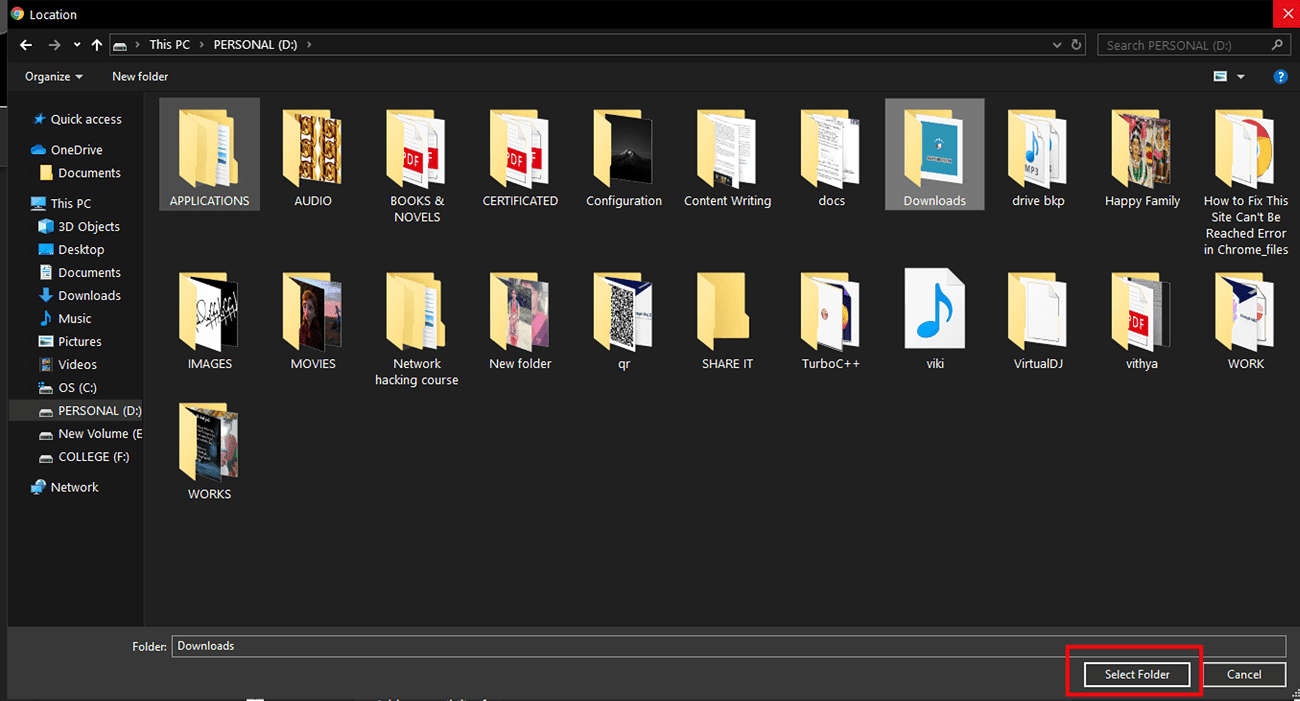Click the Folder name input field
This screenshot has height=701, width=1300.
point(728,646)
